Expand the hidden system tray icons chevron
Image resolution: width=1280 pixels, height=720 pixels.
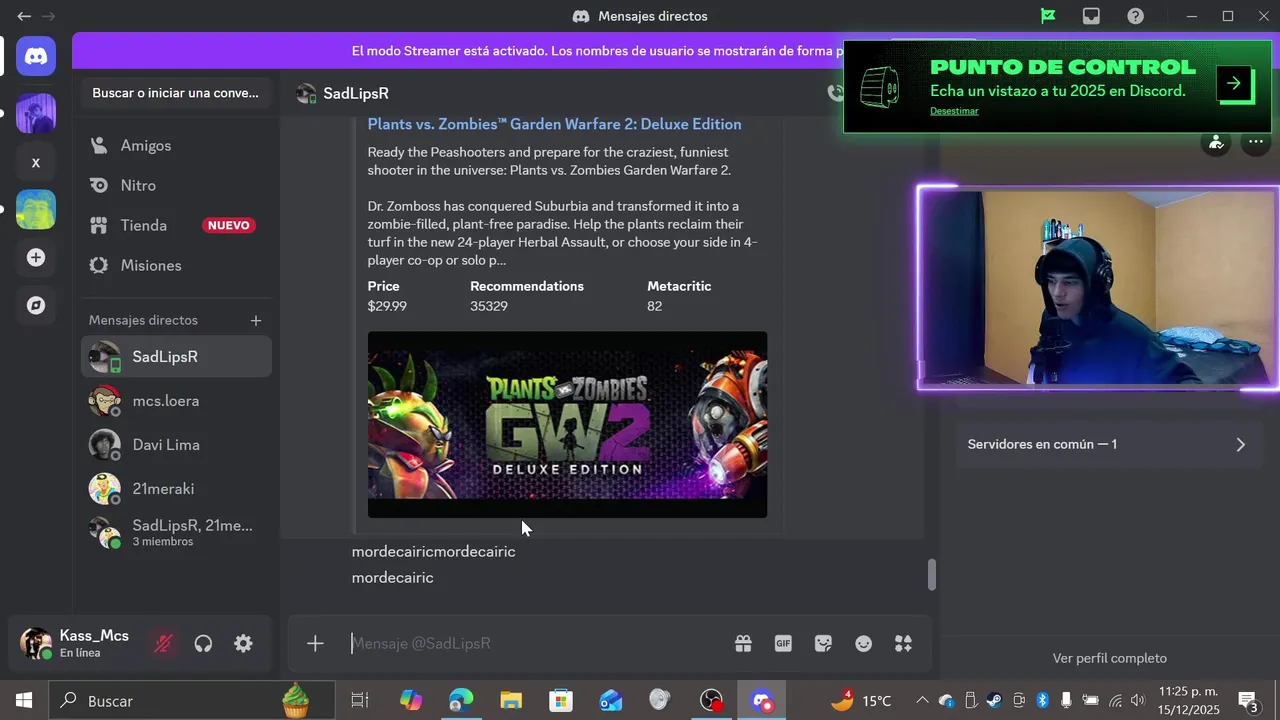click(922, 700)
